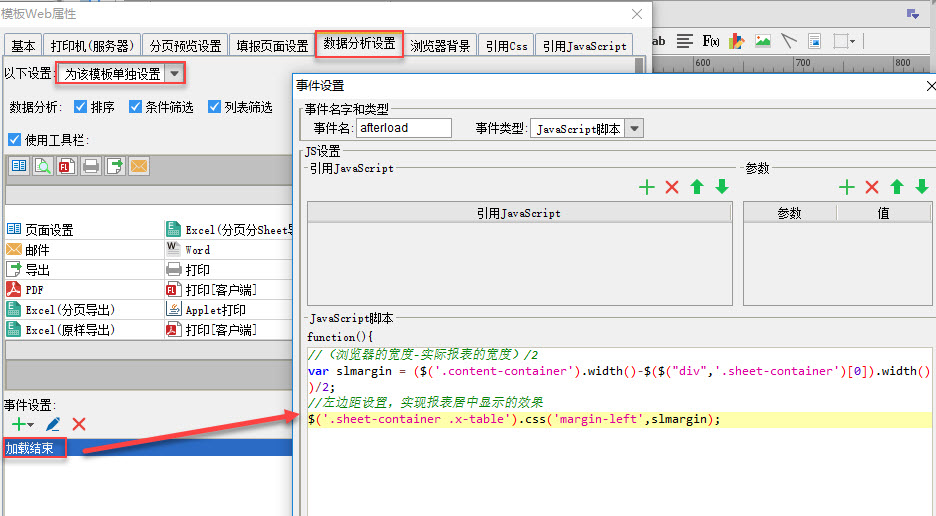Viewport: 936px width, 516px height.
Task: Open the border dropdown in designer toolbar
Action: (x=844, y=41)
